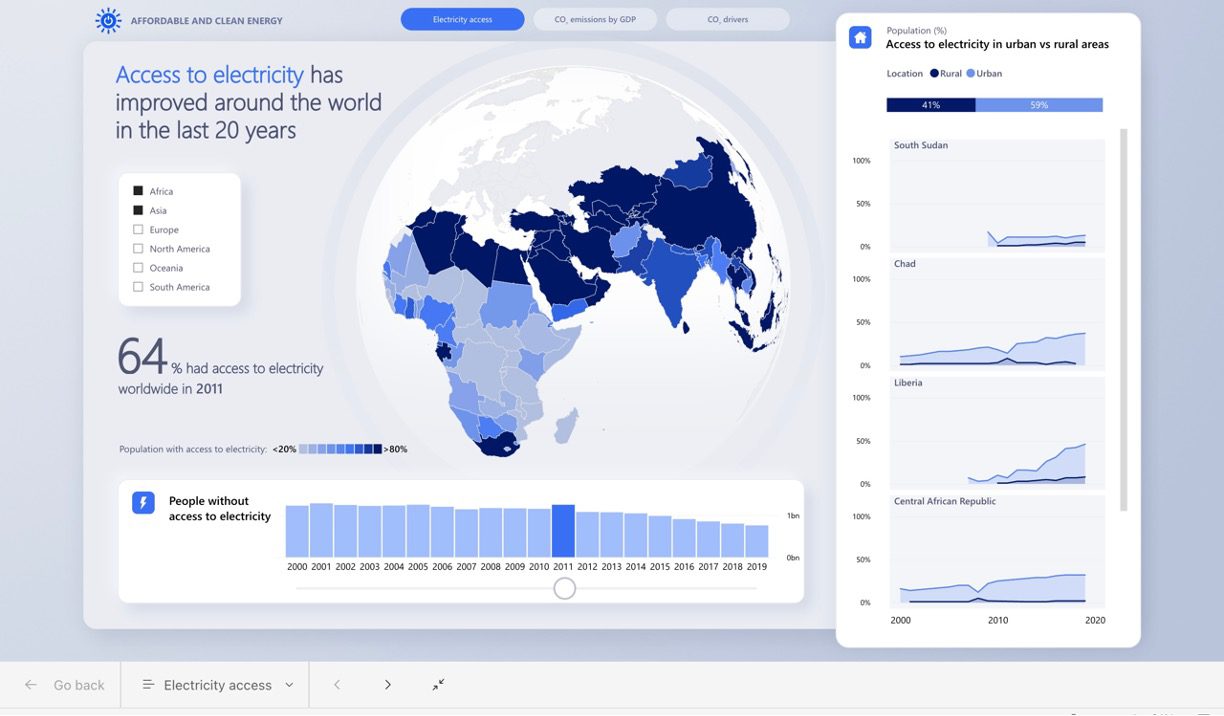
Task: Enable the Europe checkbox
Action: pos(138,229)
